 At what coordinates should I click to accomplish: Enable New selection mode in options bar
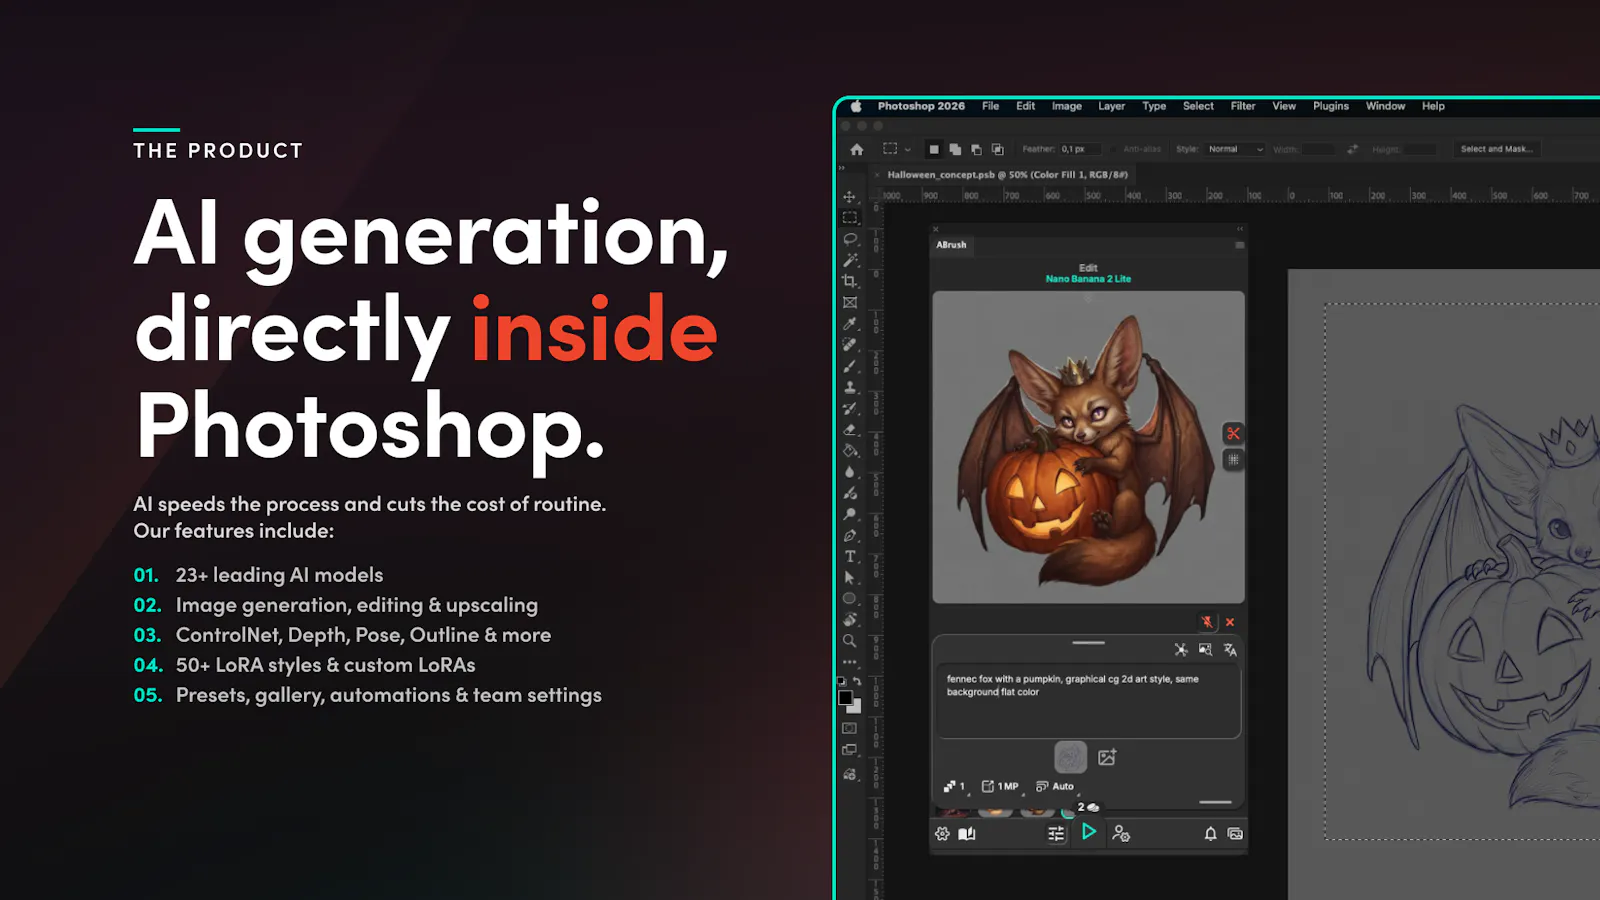(x=934, y=149)
